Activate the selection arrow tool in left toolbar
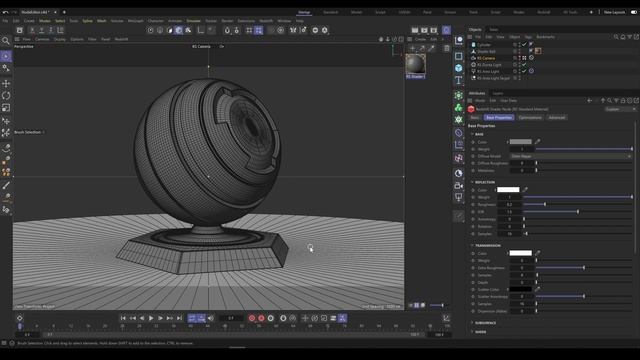This screenshot has width=640, height=360. pos(6,56)
